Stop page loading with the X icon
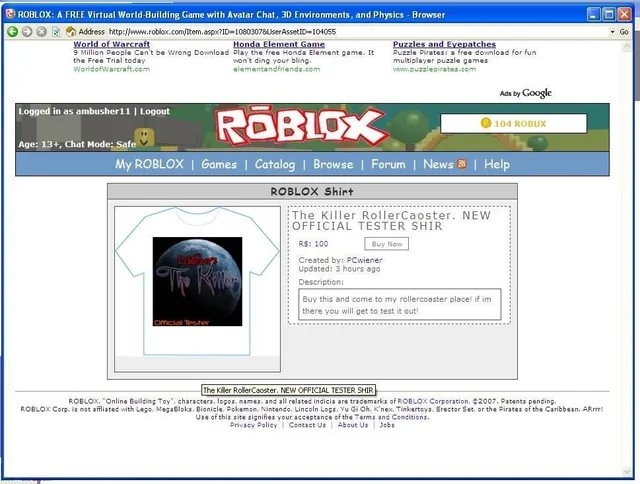This screenshot has width=640, height=484. [x=41, y=31]
